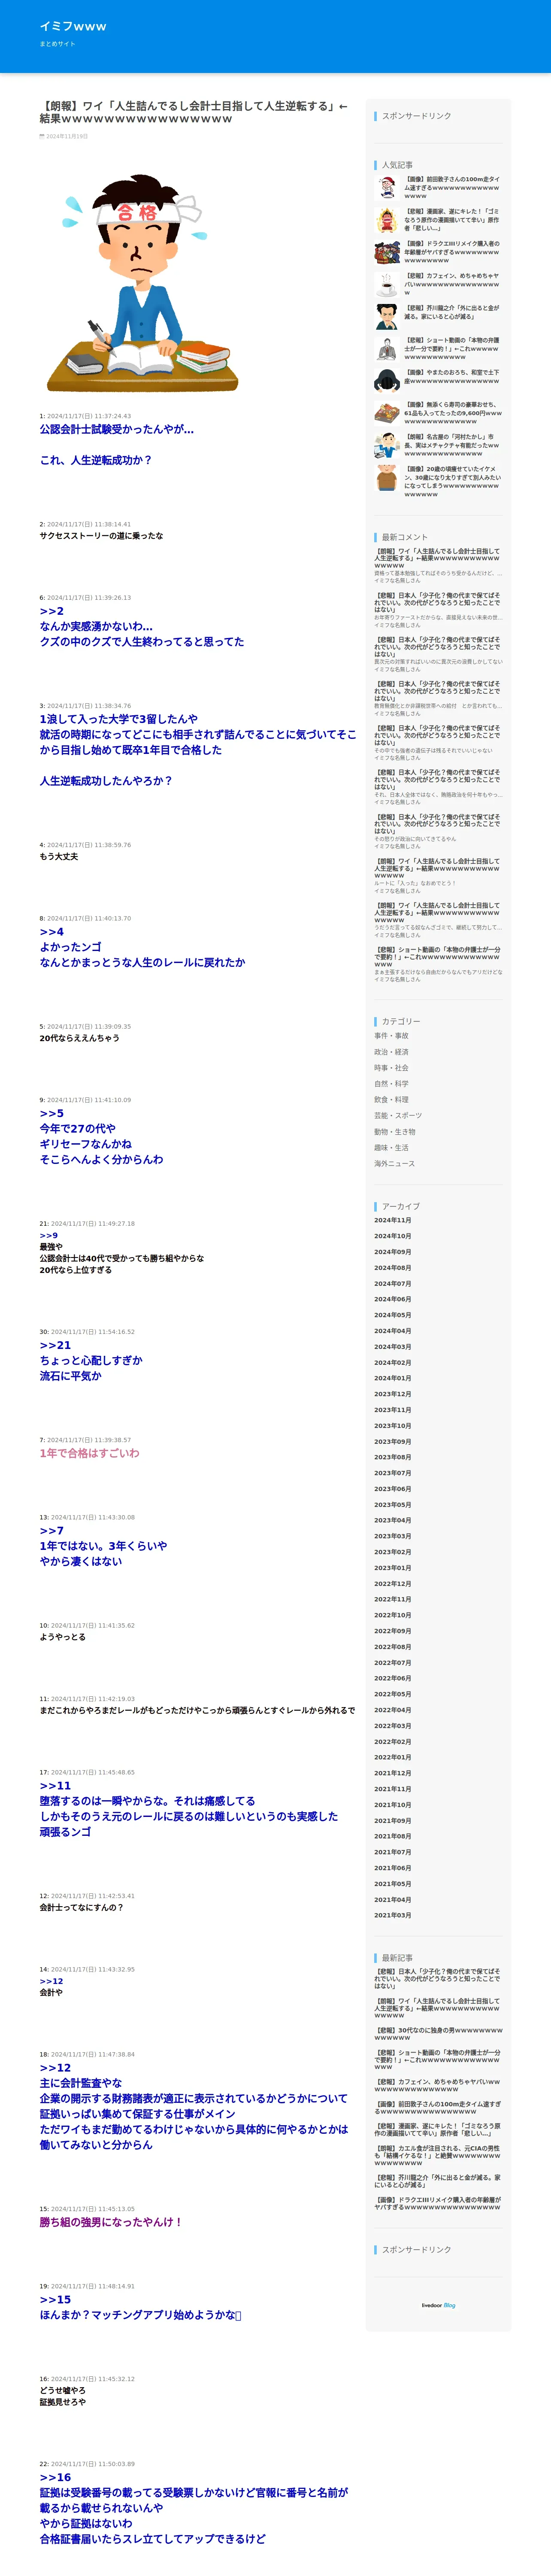Open latest article 30代なのに独身の男
This screenshot has width=551, height=2576.
[x=438, y=2034]
